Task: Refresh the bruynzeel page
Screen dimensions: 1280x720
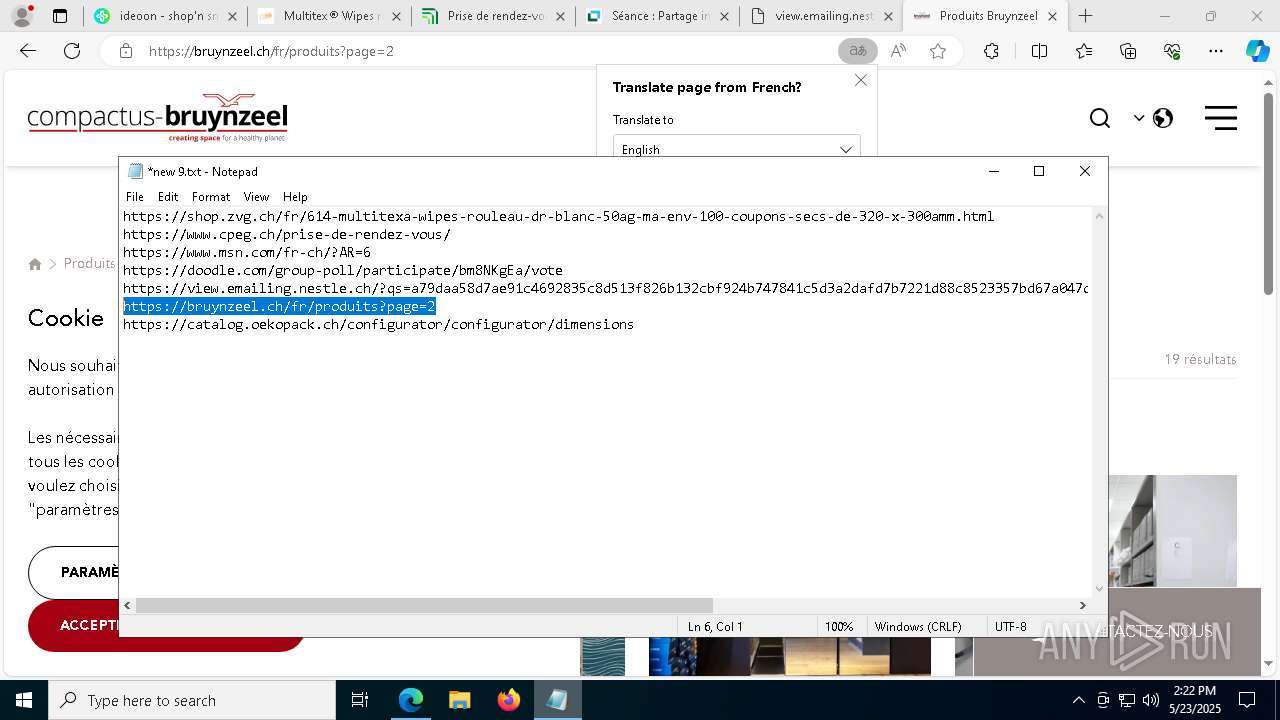Action: [x=72, y=51]
